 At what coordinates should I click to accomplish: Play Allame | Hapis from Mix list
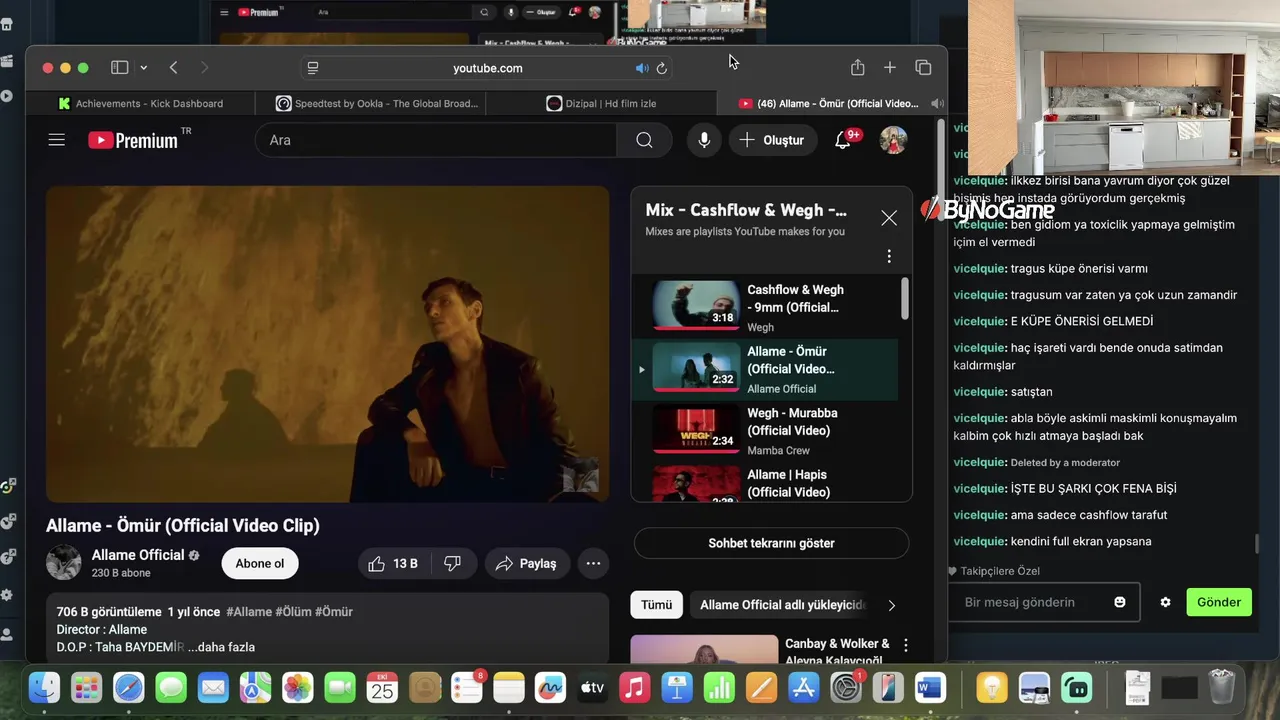click(764, 484)
